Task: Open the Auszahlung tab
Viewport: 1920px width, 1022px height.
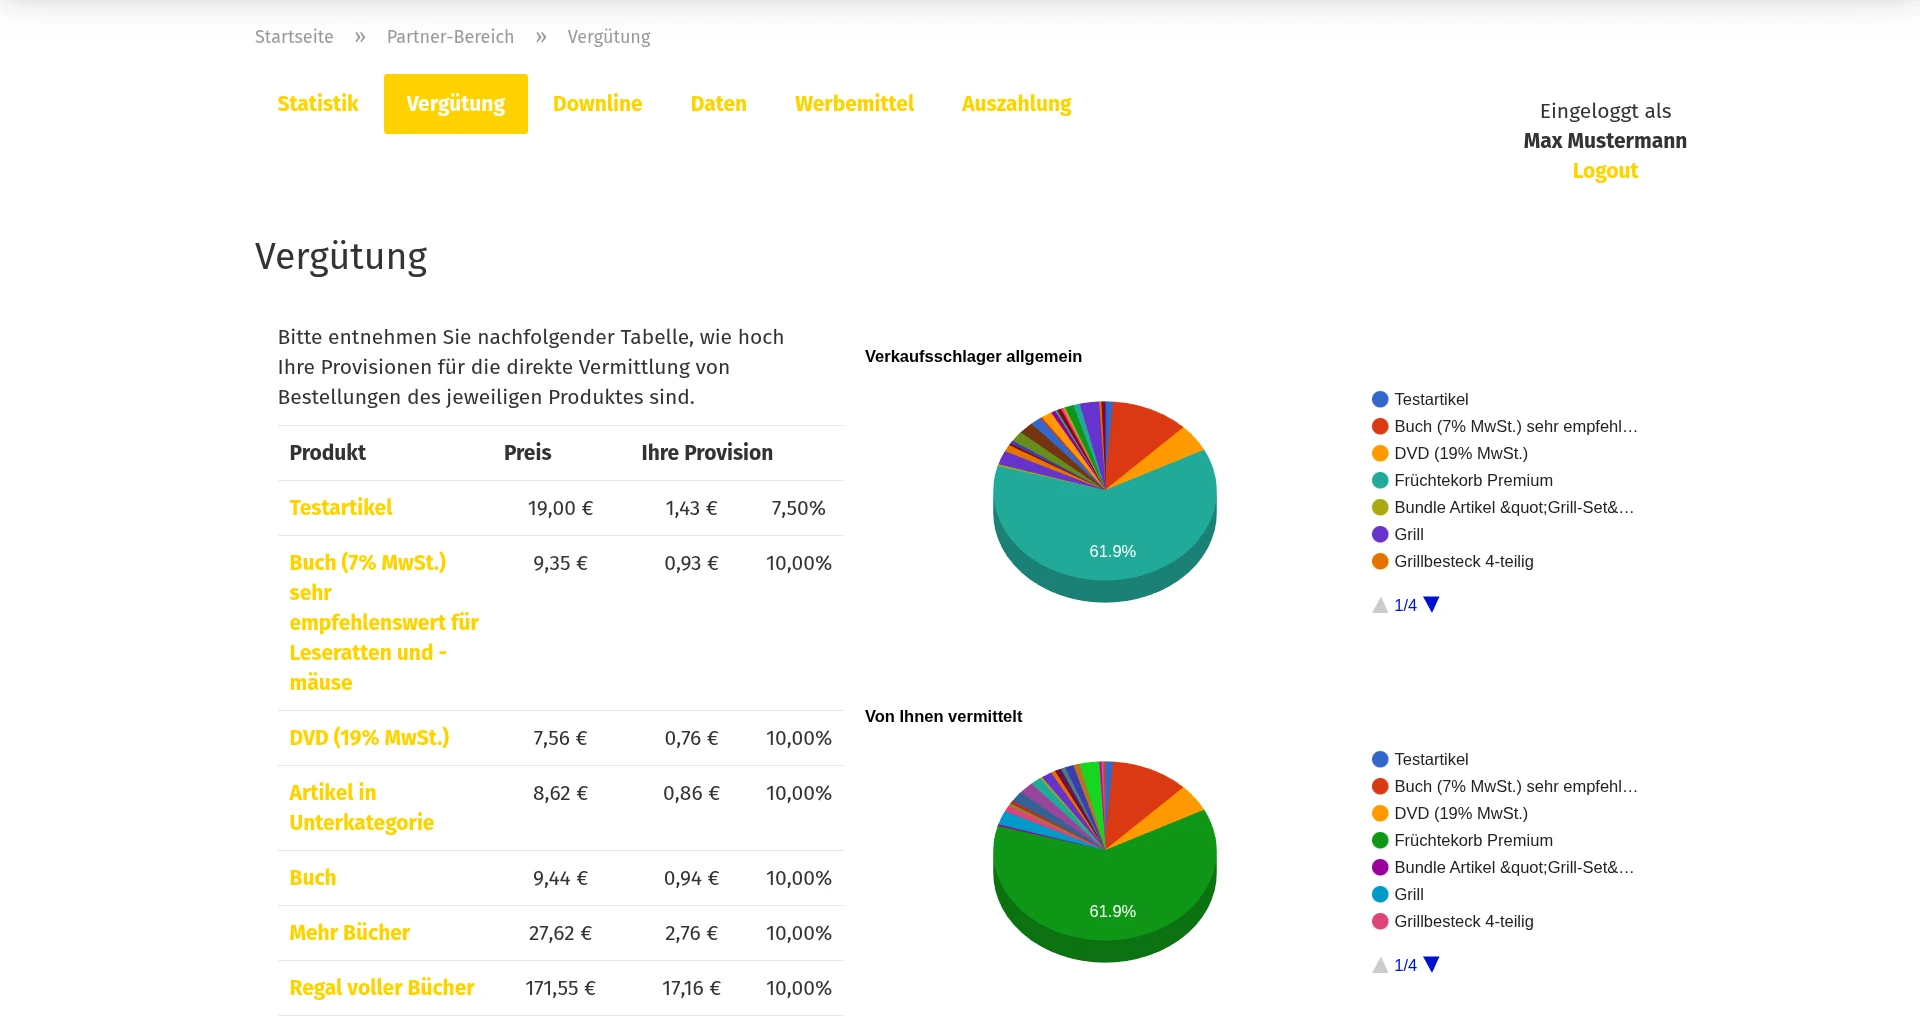Action: pos(1016,104)
